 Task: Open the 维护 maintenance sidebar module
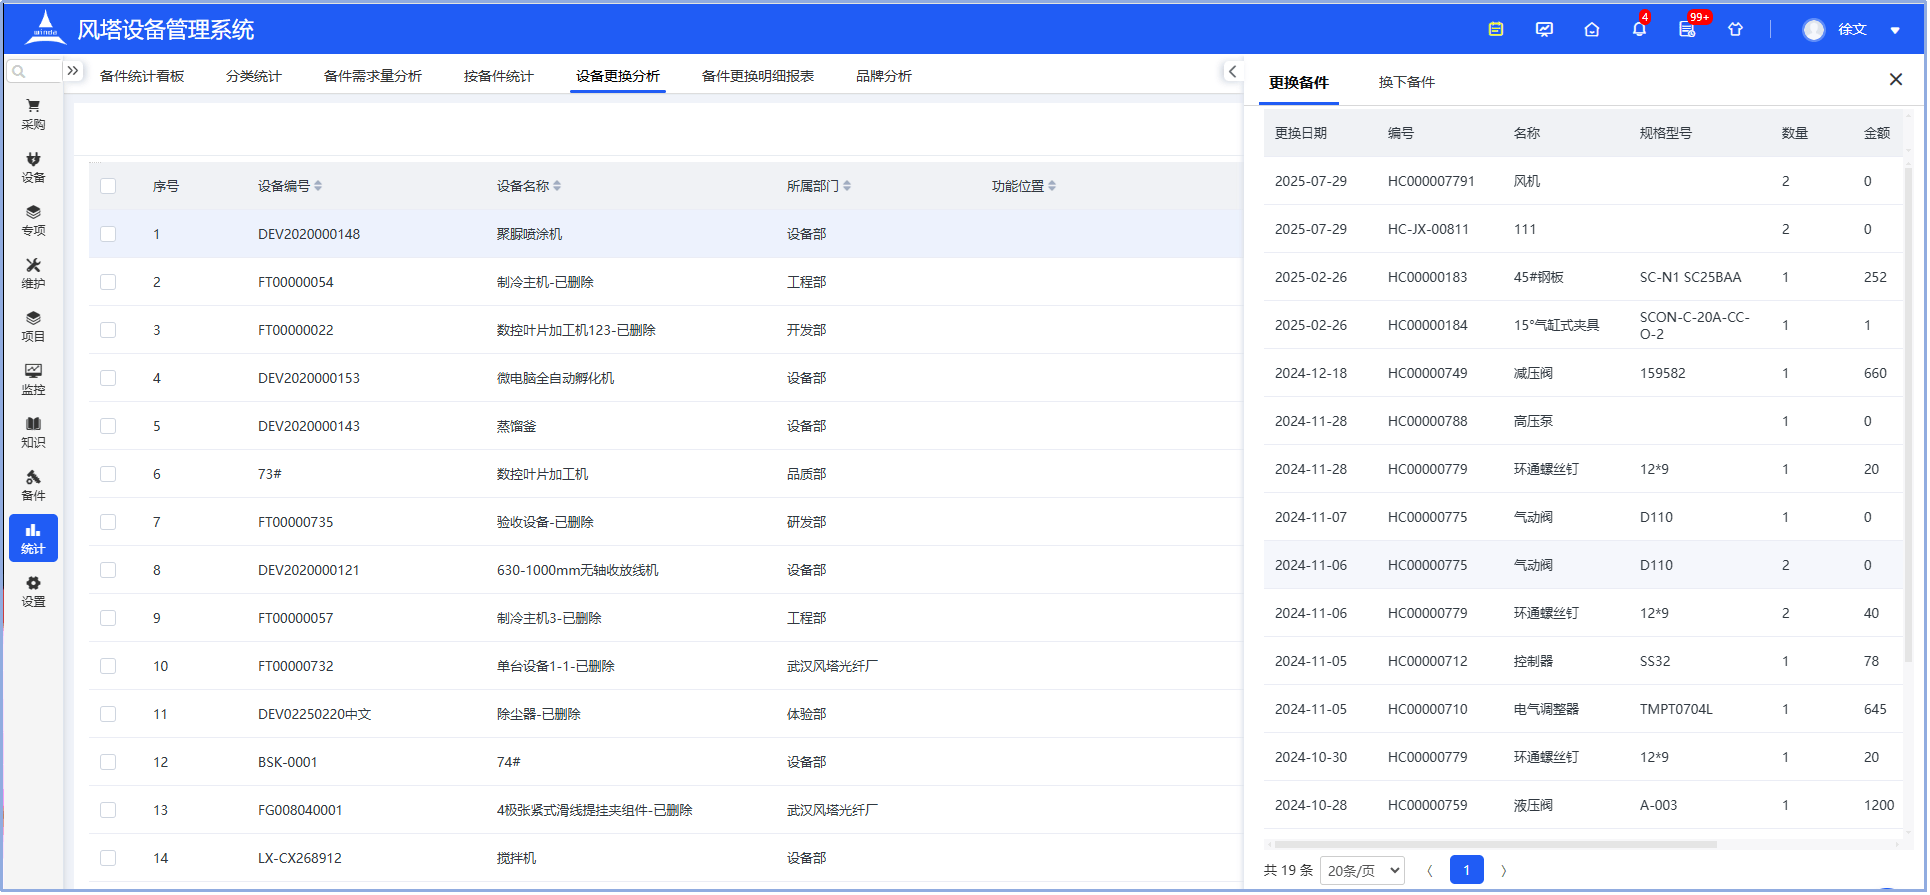click(33, 273)
